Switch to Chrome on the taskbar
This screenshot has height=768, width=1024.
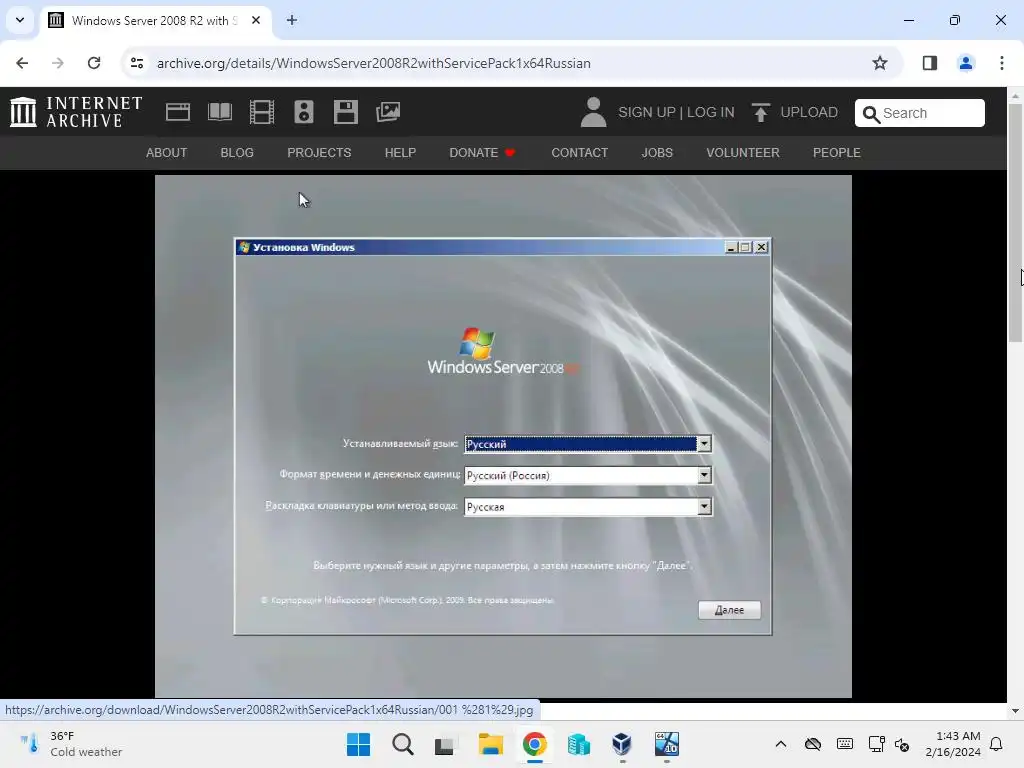(534, 744)
